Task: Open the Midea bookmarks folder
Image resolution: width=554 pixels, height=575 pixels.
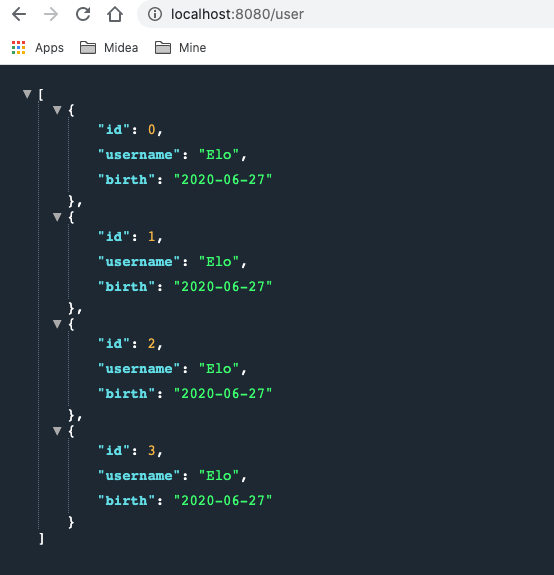Action: [109, 48]
